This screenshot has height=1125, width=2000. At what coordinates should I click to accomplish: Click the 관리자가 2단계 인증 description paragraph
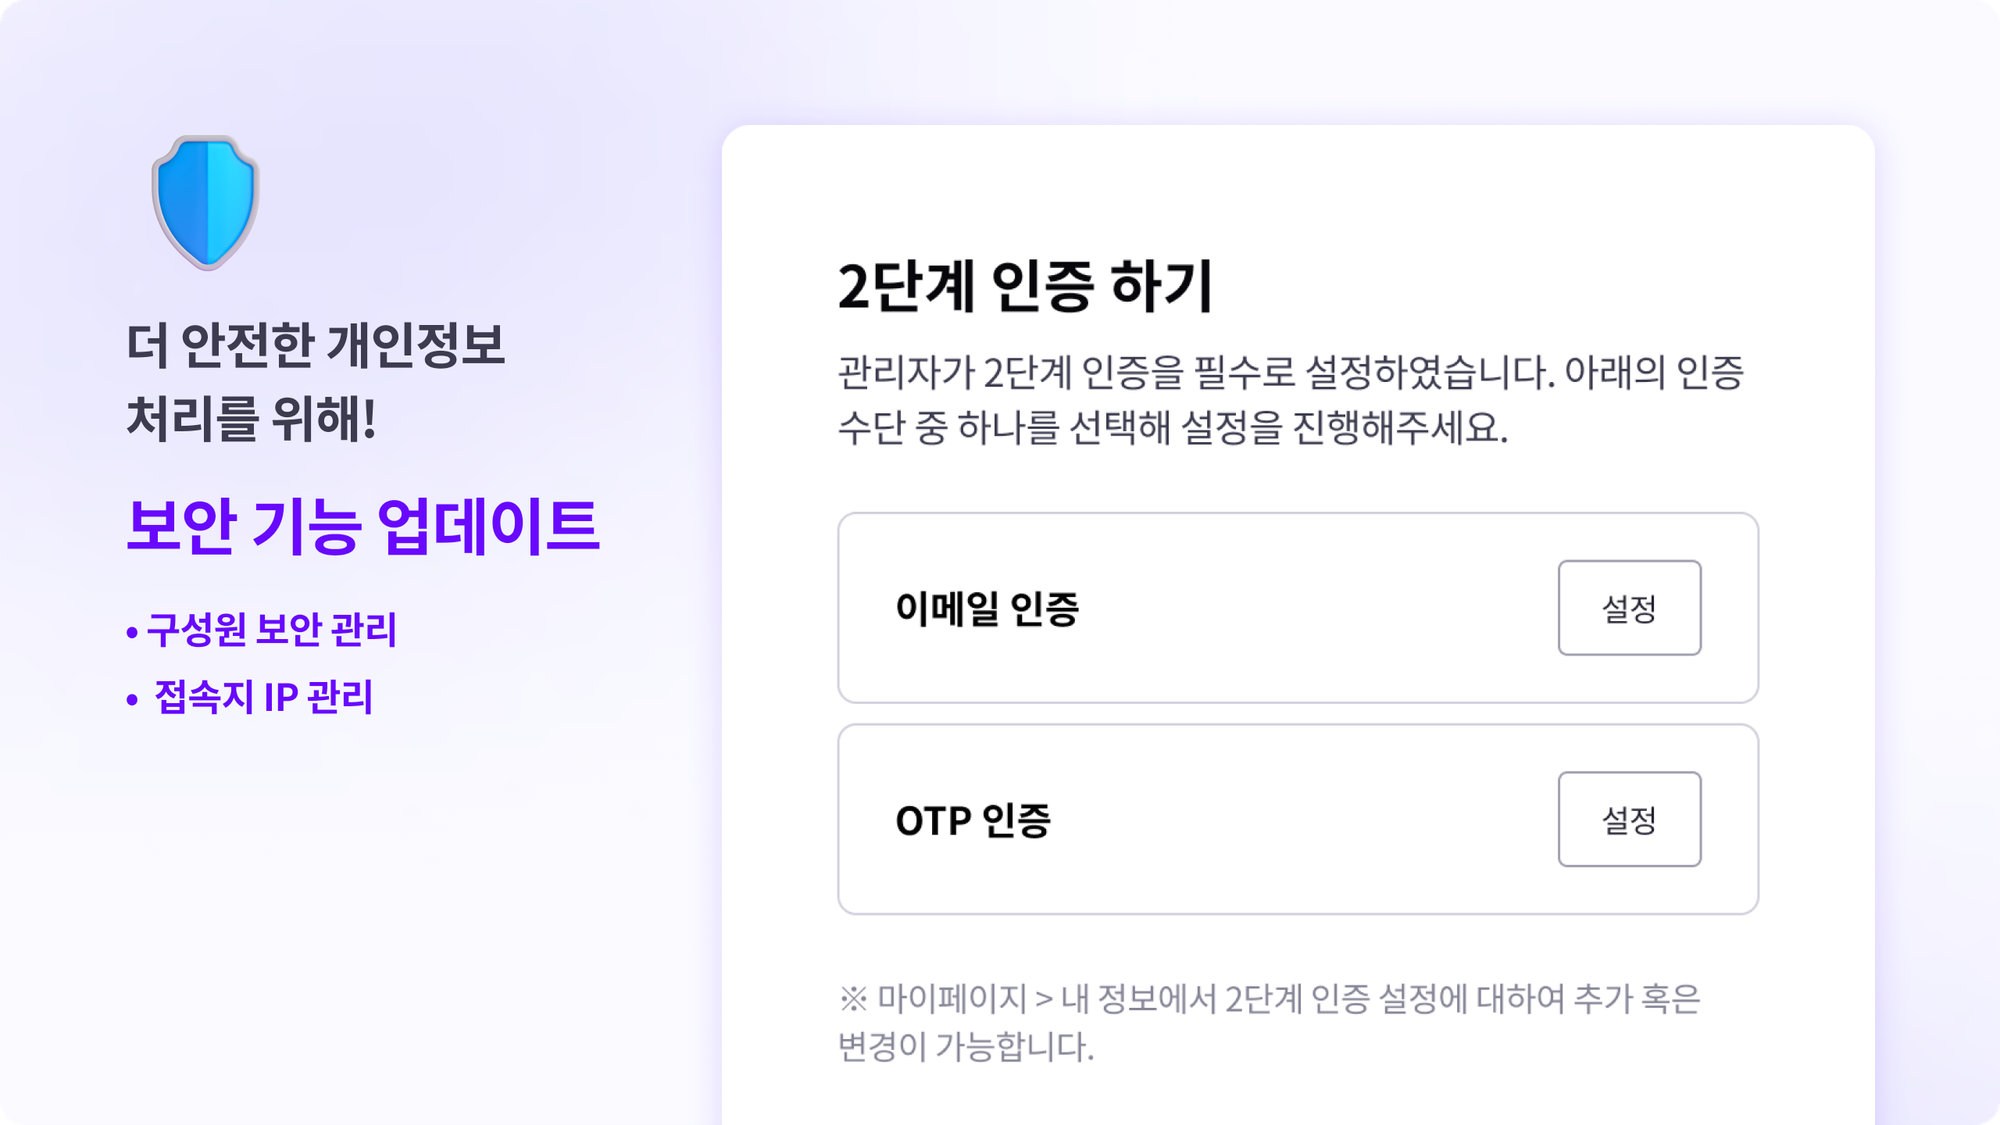pyautogui.click(x=1290, y=399)
